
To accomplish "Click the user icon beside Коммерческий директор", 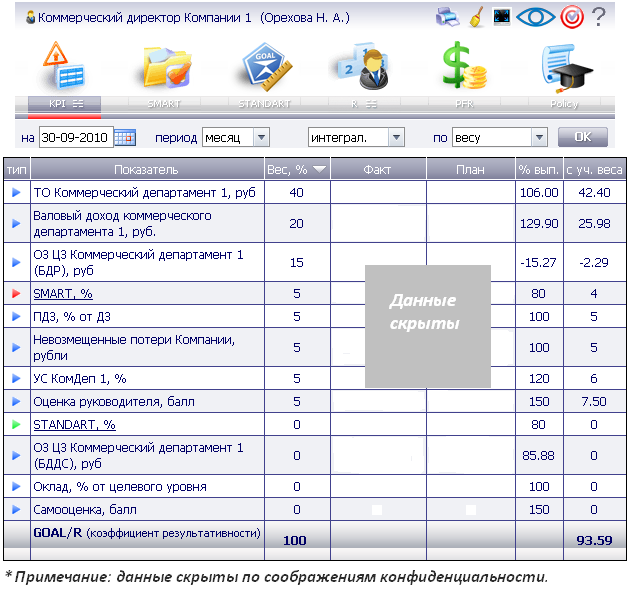I will point(30,17).
